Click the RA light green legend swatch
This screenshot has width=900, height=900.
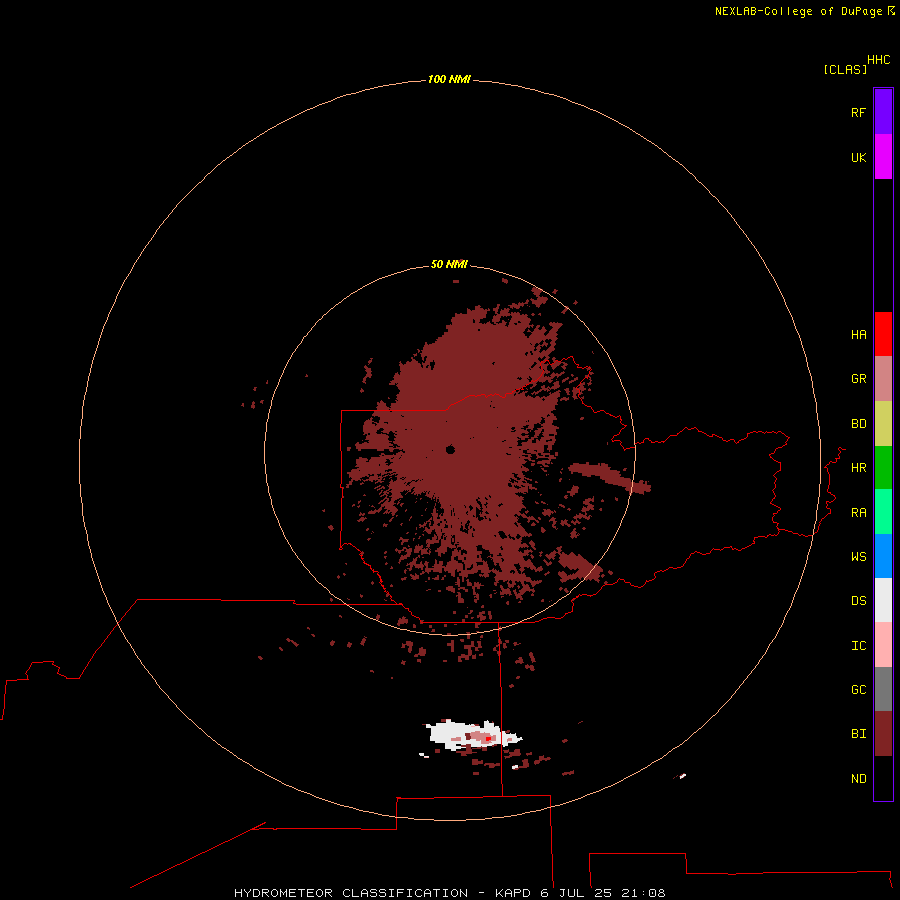click(x=883, y=512)
